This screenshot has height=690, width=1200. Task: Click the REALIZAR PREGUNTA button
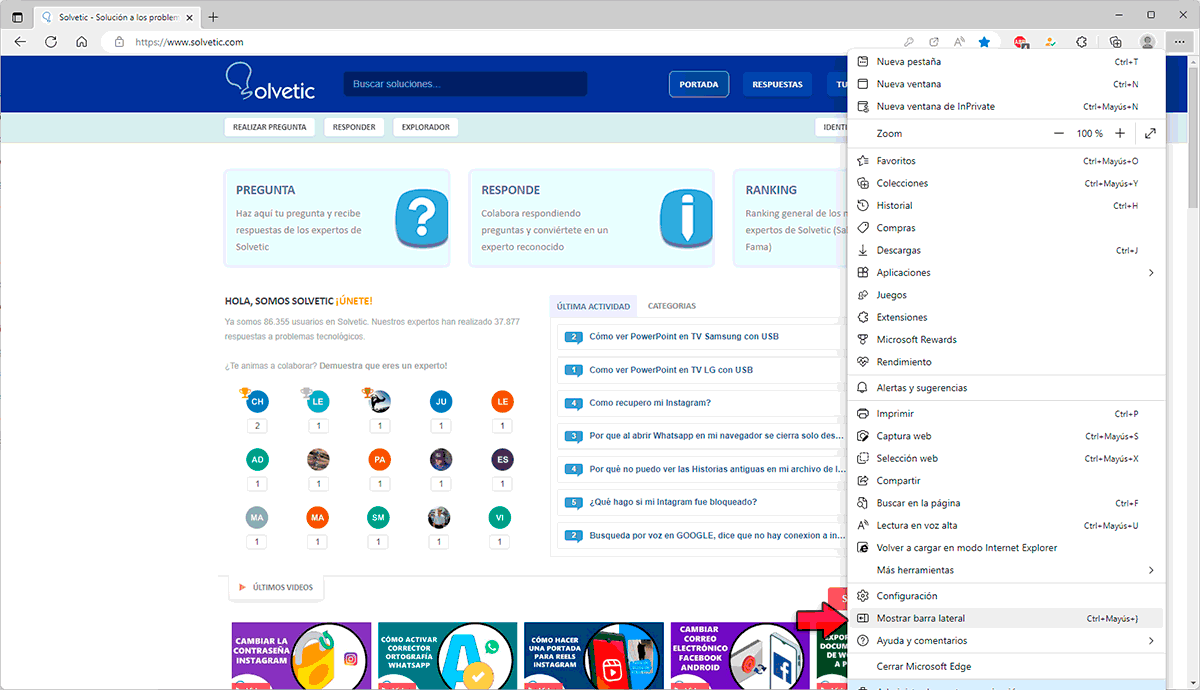click(269, 127)
